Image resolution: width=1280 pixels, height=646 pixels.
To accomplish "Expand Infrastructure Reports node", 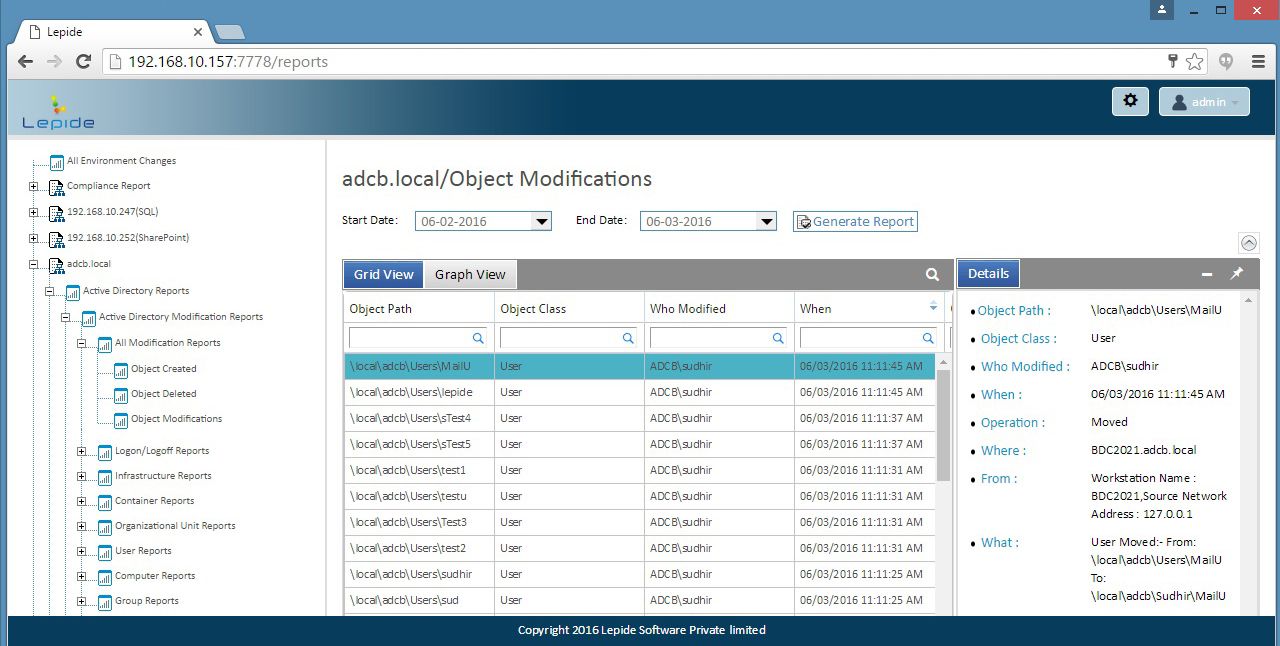I will coord(82,476).
